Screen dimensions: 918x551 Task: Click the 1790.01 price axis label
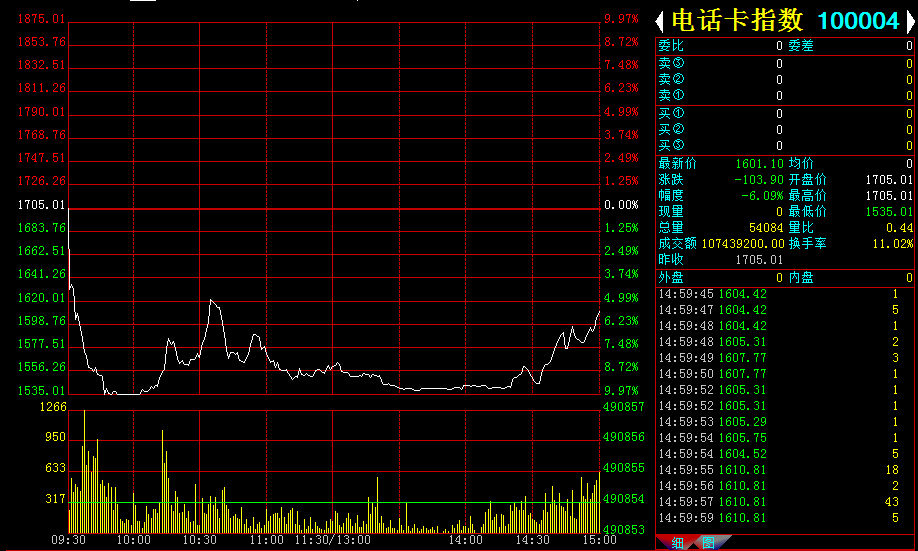point(41,112)
